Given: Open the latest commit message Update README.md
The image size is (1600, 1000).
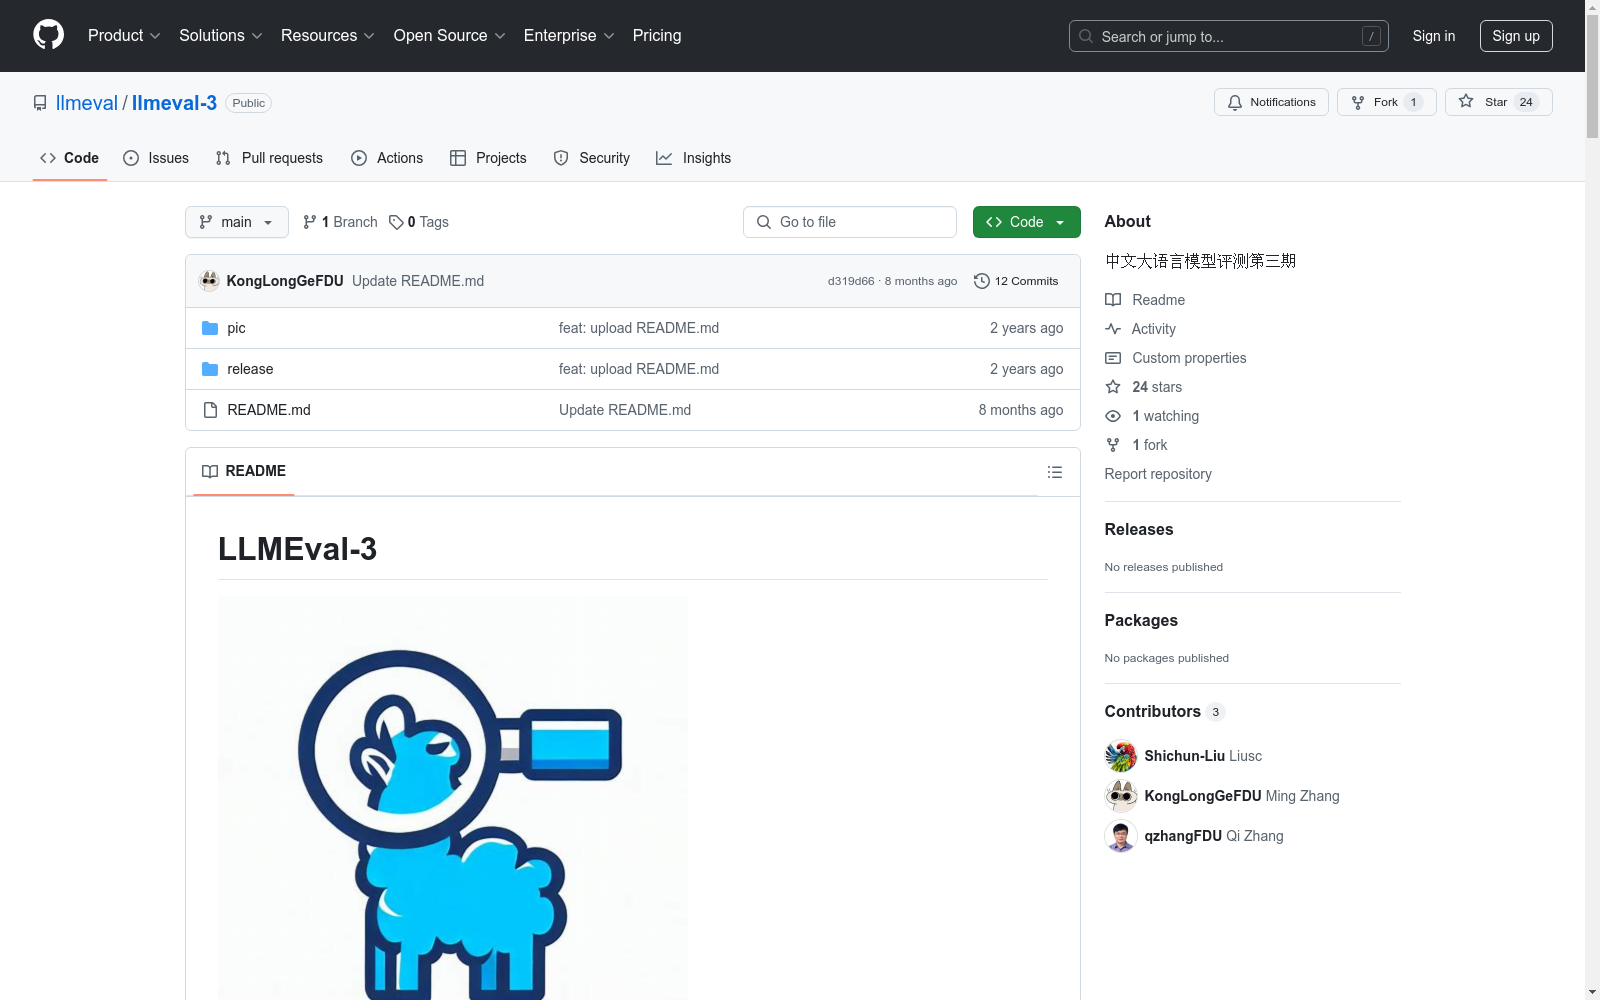Looking at the screenshot, I should coord(418,281).
